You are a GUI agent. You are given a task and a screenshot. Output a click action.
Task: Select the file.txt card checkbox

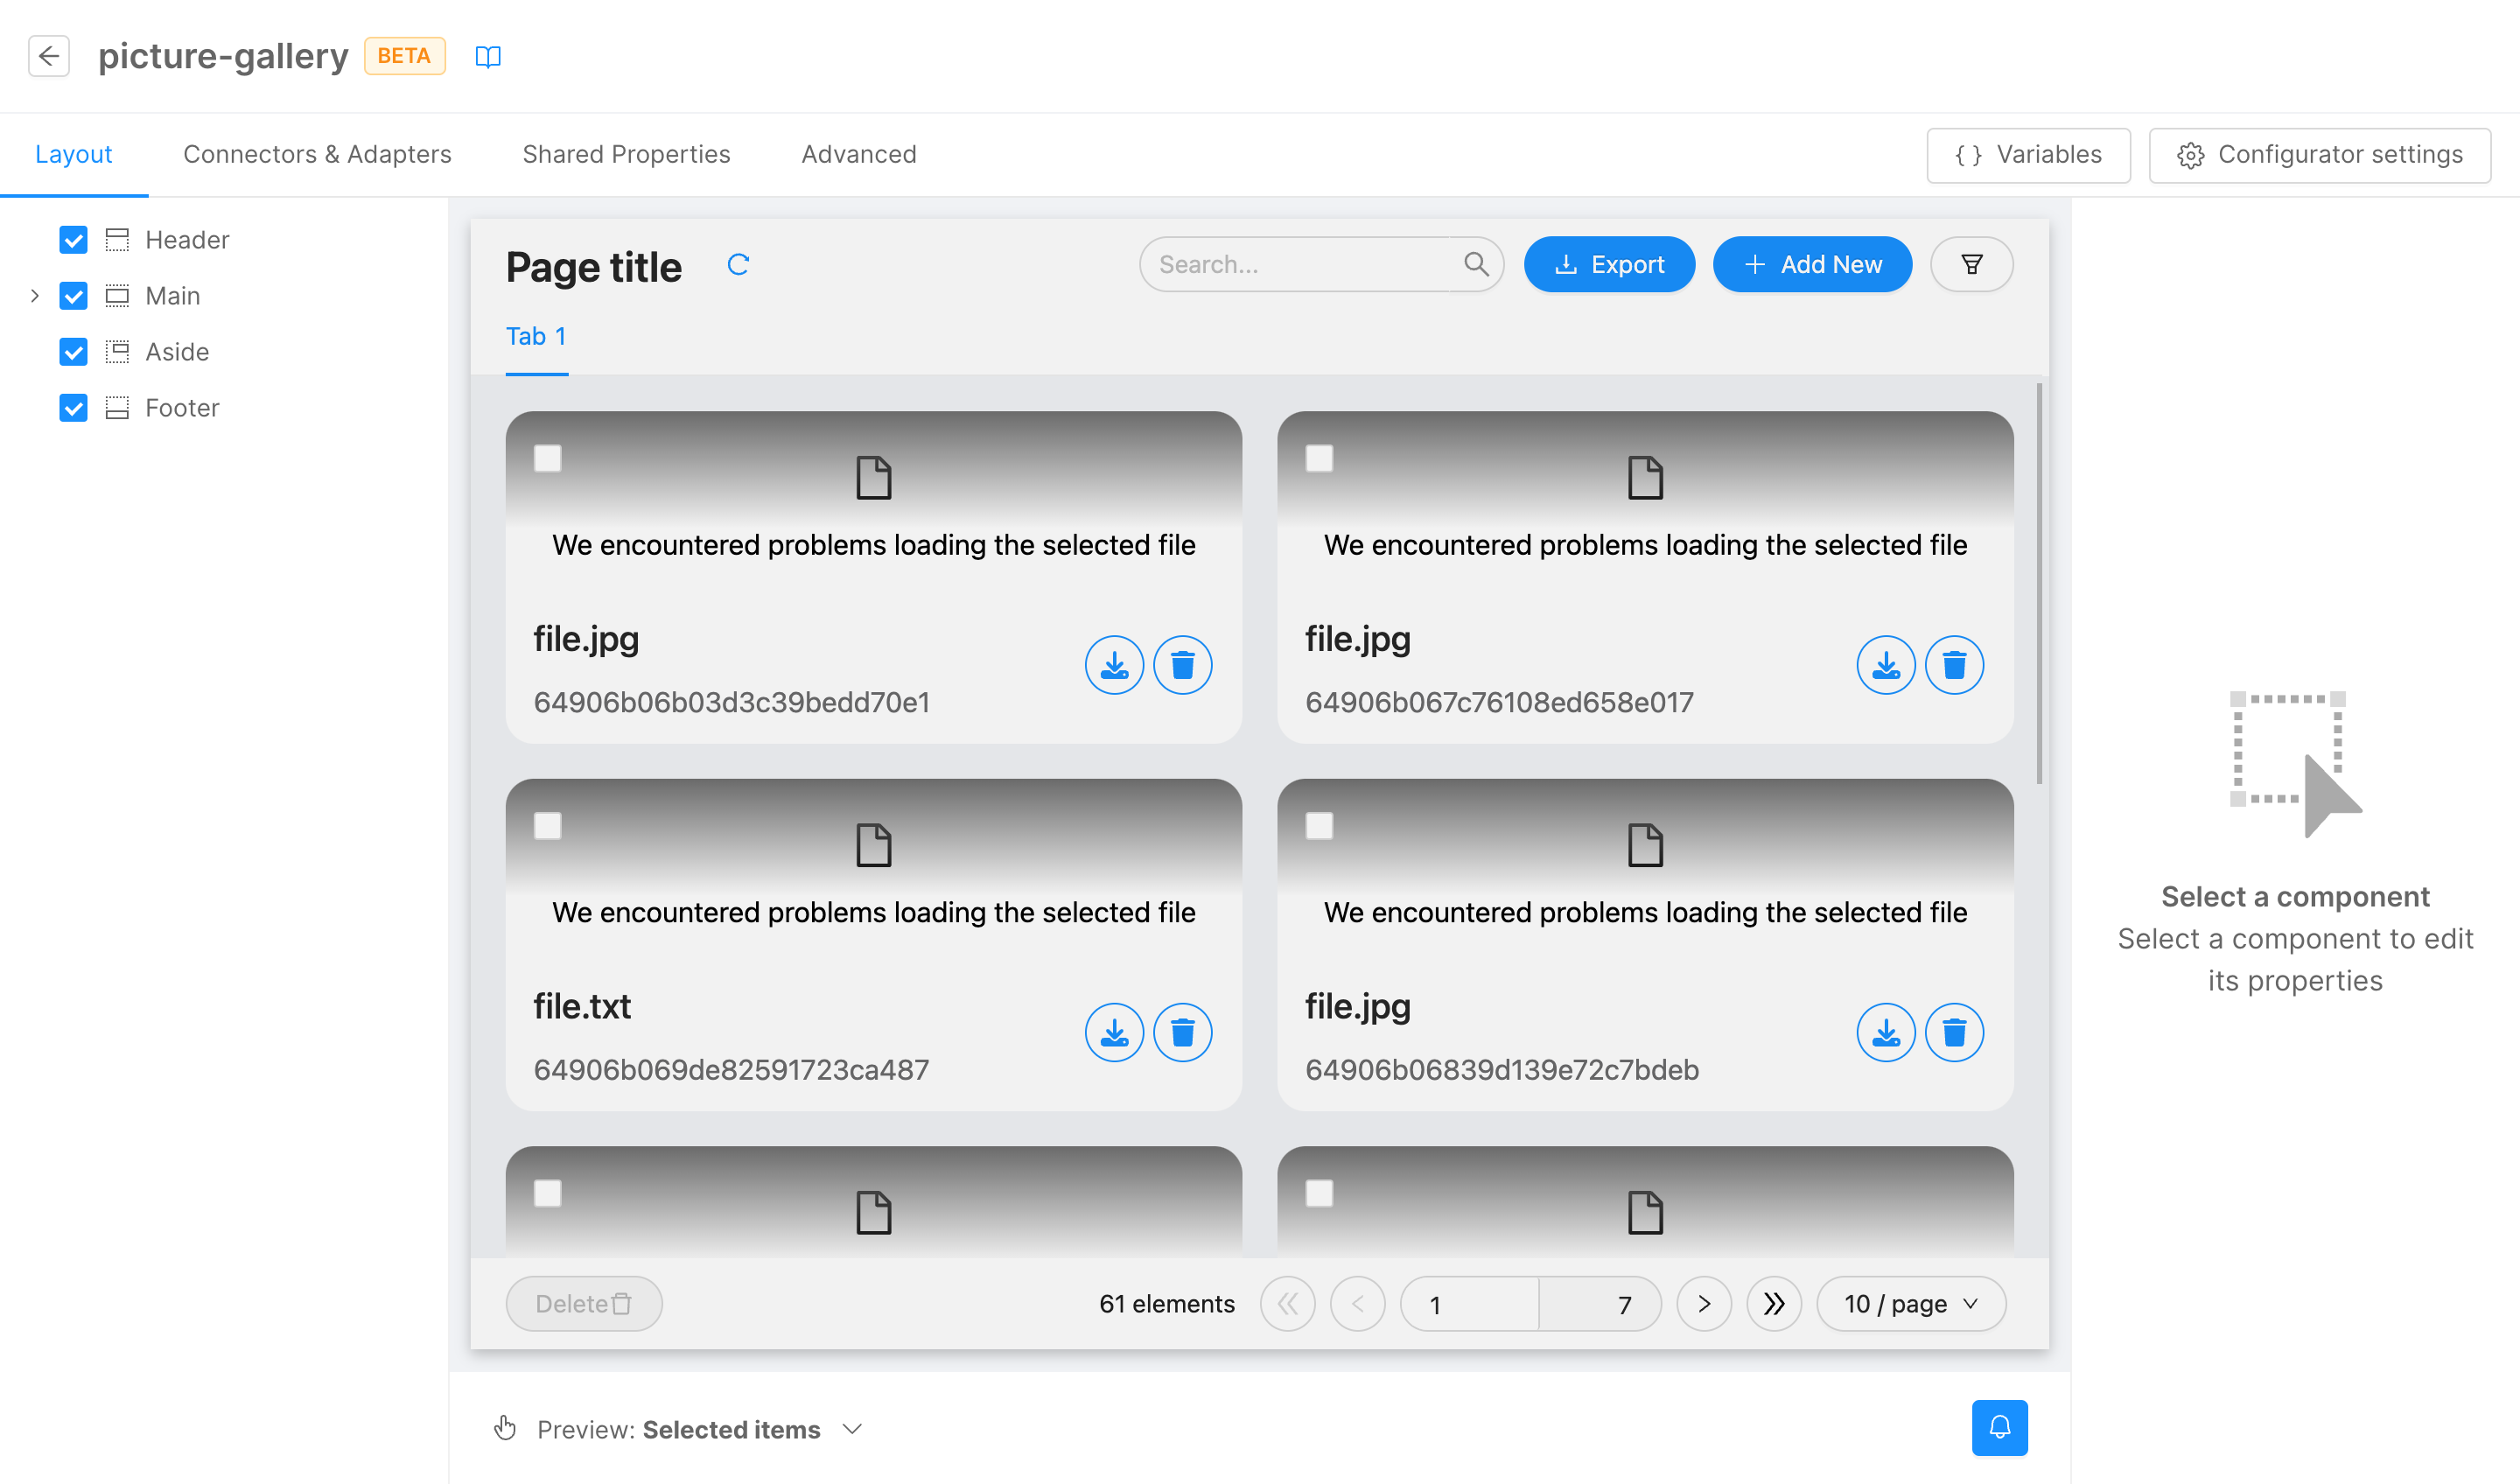[x=548, y=826]
